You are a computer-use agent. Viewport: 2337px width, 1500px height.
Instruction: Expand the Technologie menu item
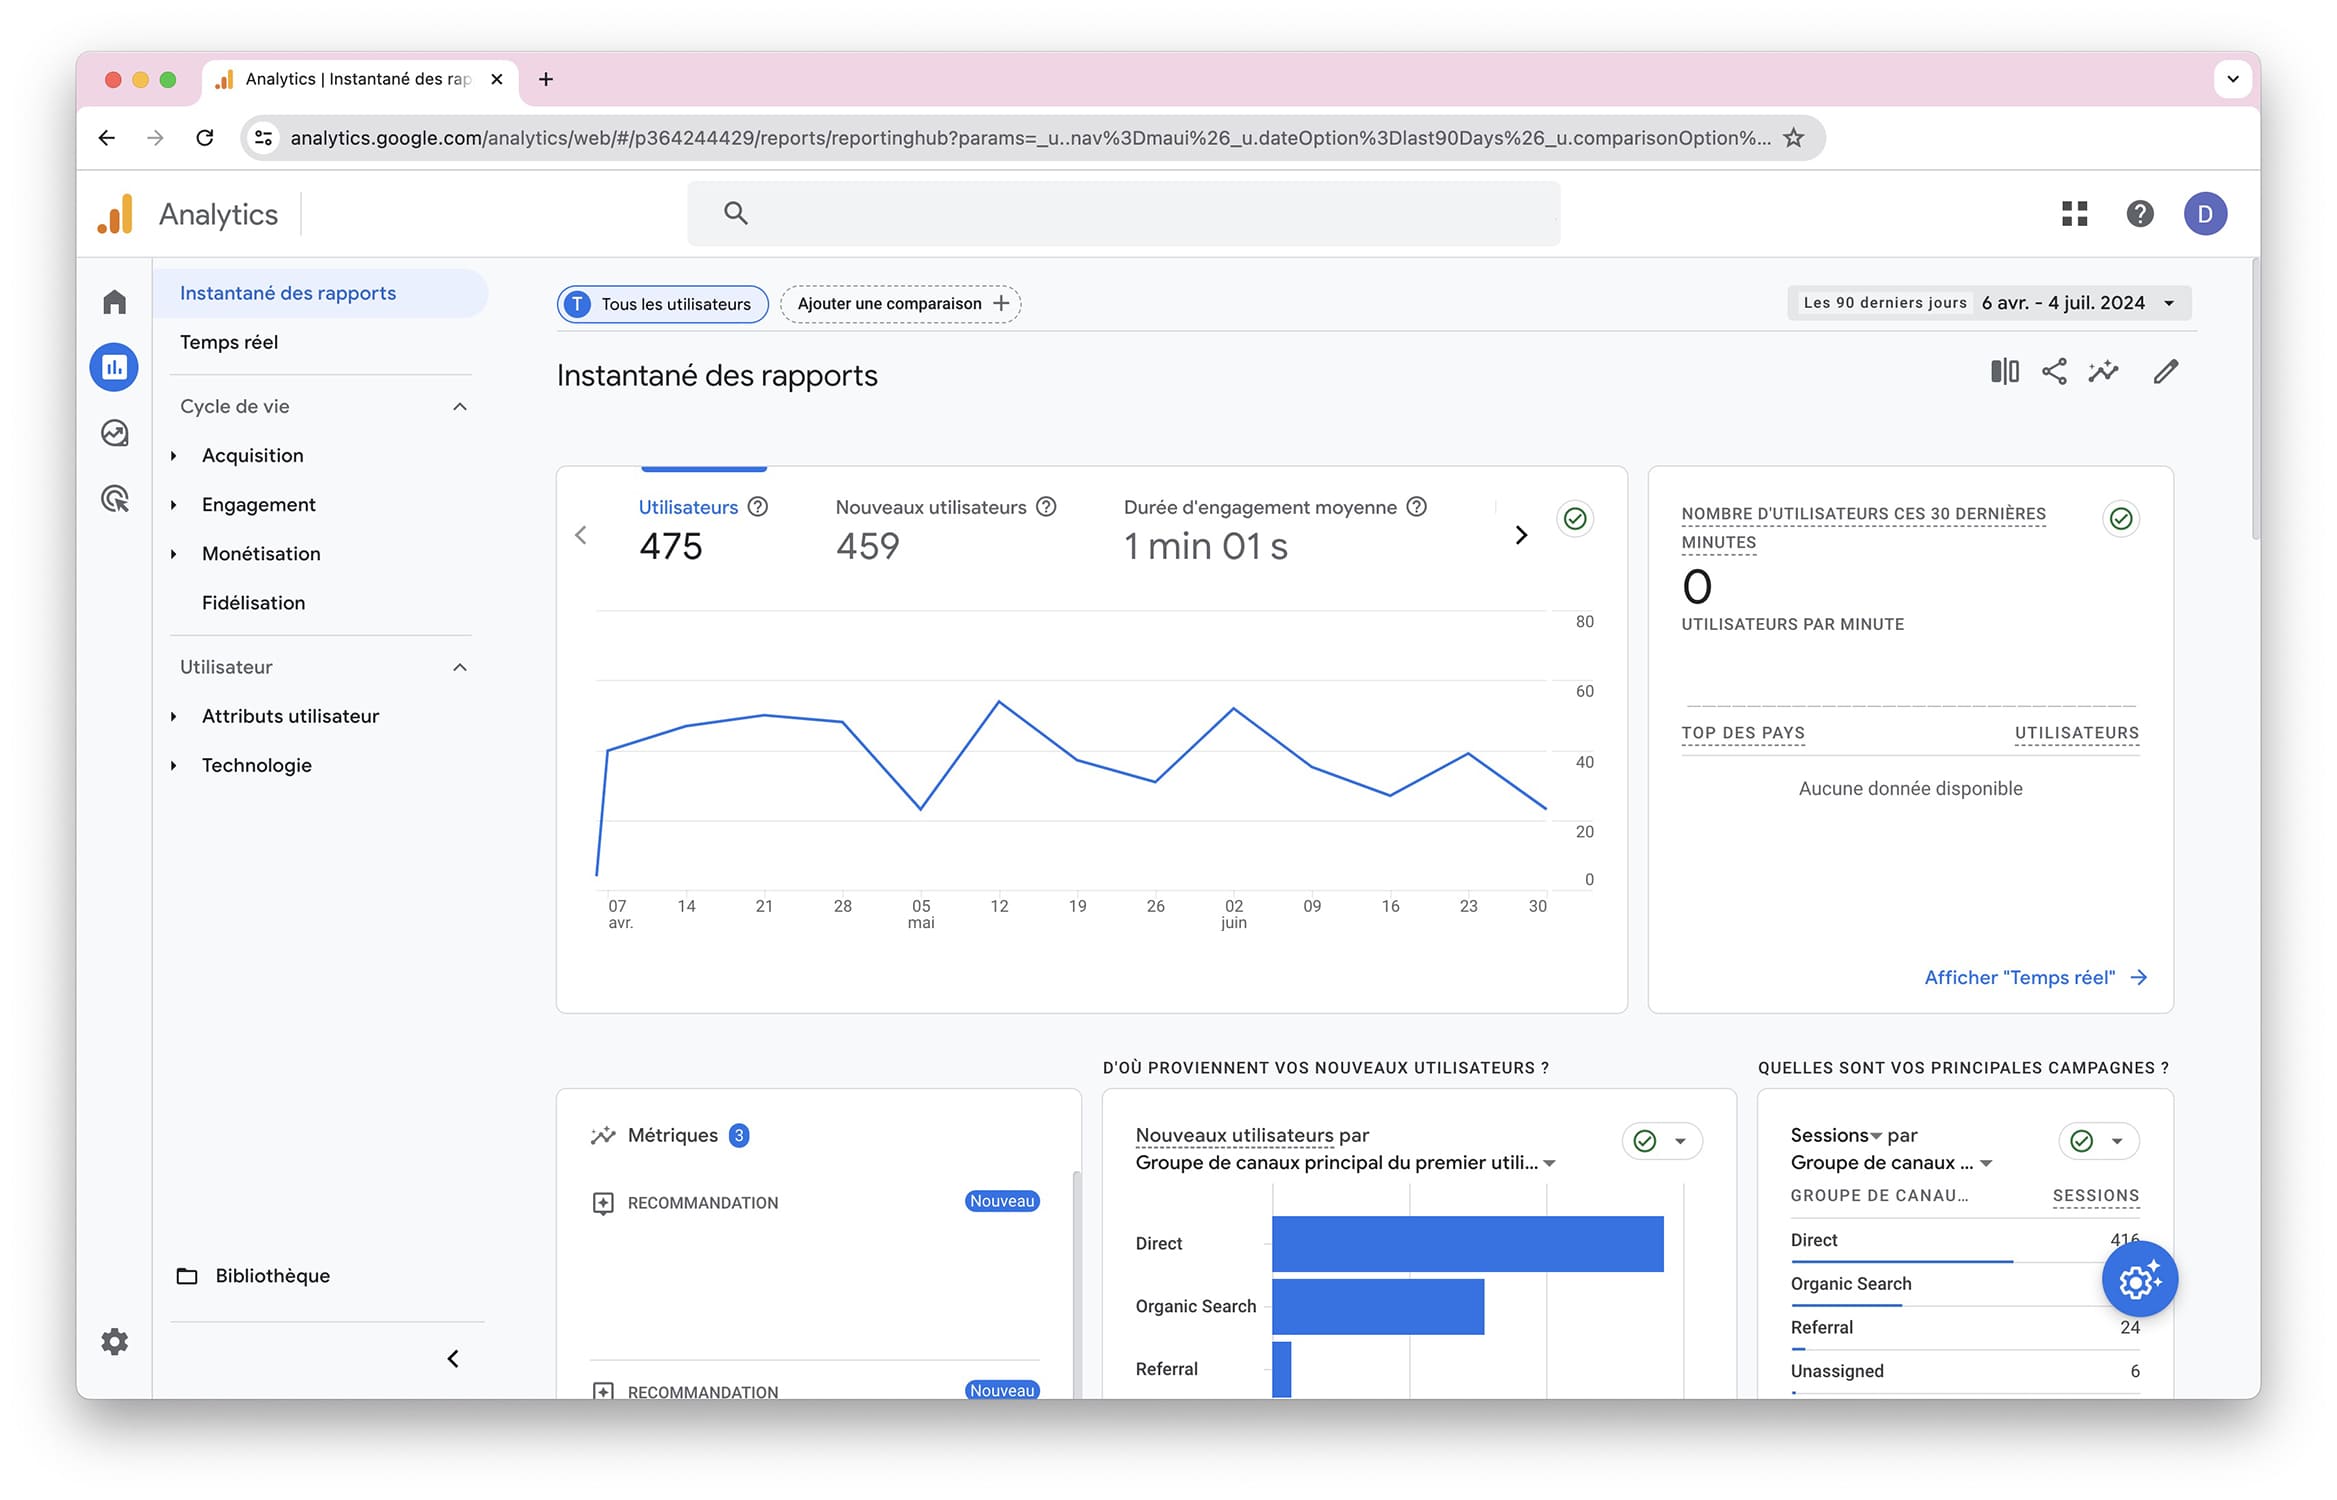point(174,765)
